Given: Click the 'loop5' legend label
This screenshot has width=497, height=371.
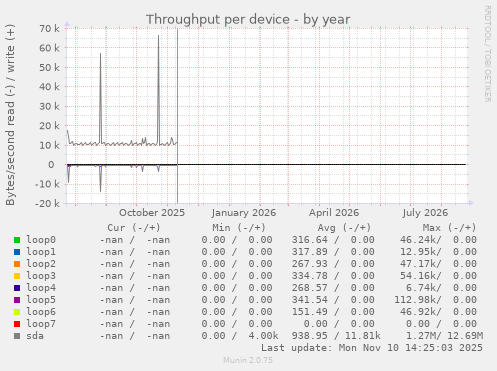Looking at the screenshot, I should click(x=41, y=300).
